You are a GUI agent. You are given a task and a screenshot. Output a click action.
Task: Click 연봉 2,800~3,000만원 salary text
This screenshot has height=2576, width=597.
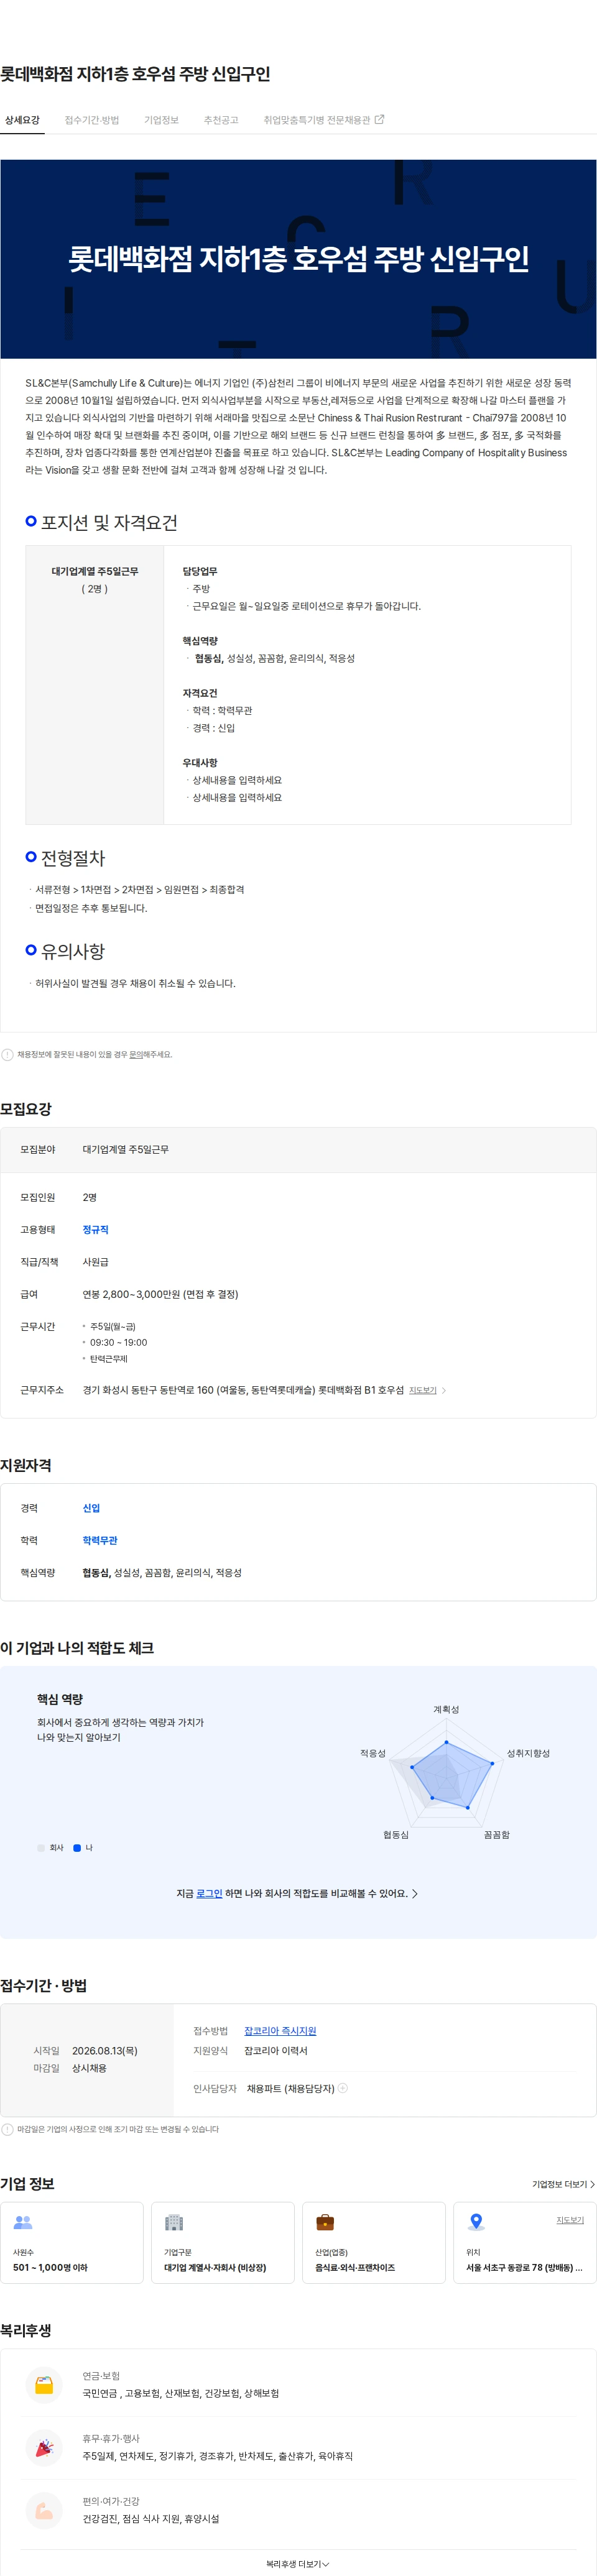coord(160,1294)
